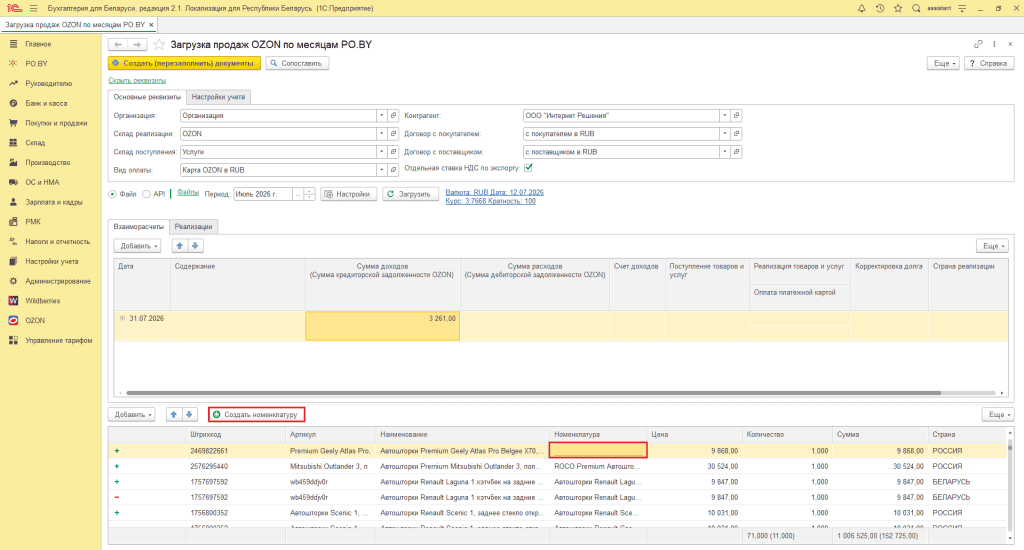
Task: Click the Период field Июль 2026 г.
Action: (263, 194)
